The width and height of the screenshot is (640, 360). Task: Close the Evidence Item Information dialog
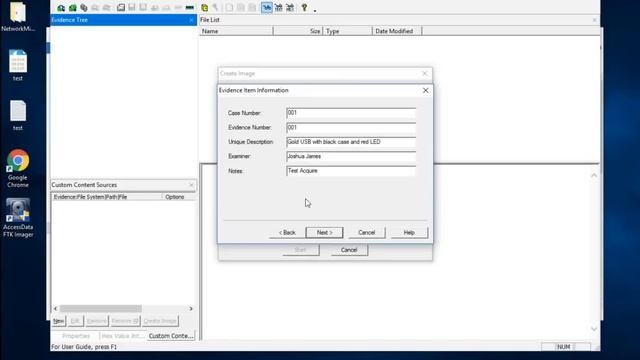pyautogui.click(x=425, y=90)
